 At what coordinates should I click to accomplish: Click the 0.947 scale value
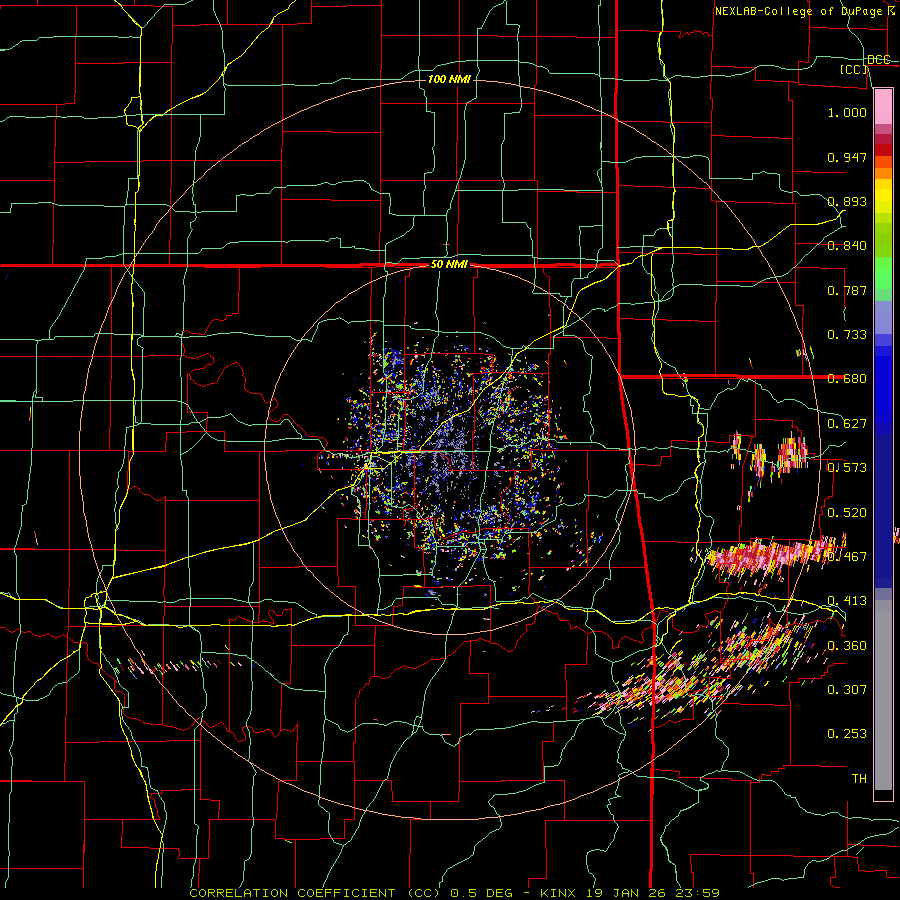(847, 157)
